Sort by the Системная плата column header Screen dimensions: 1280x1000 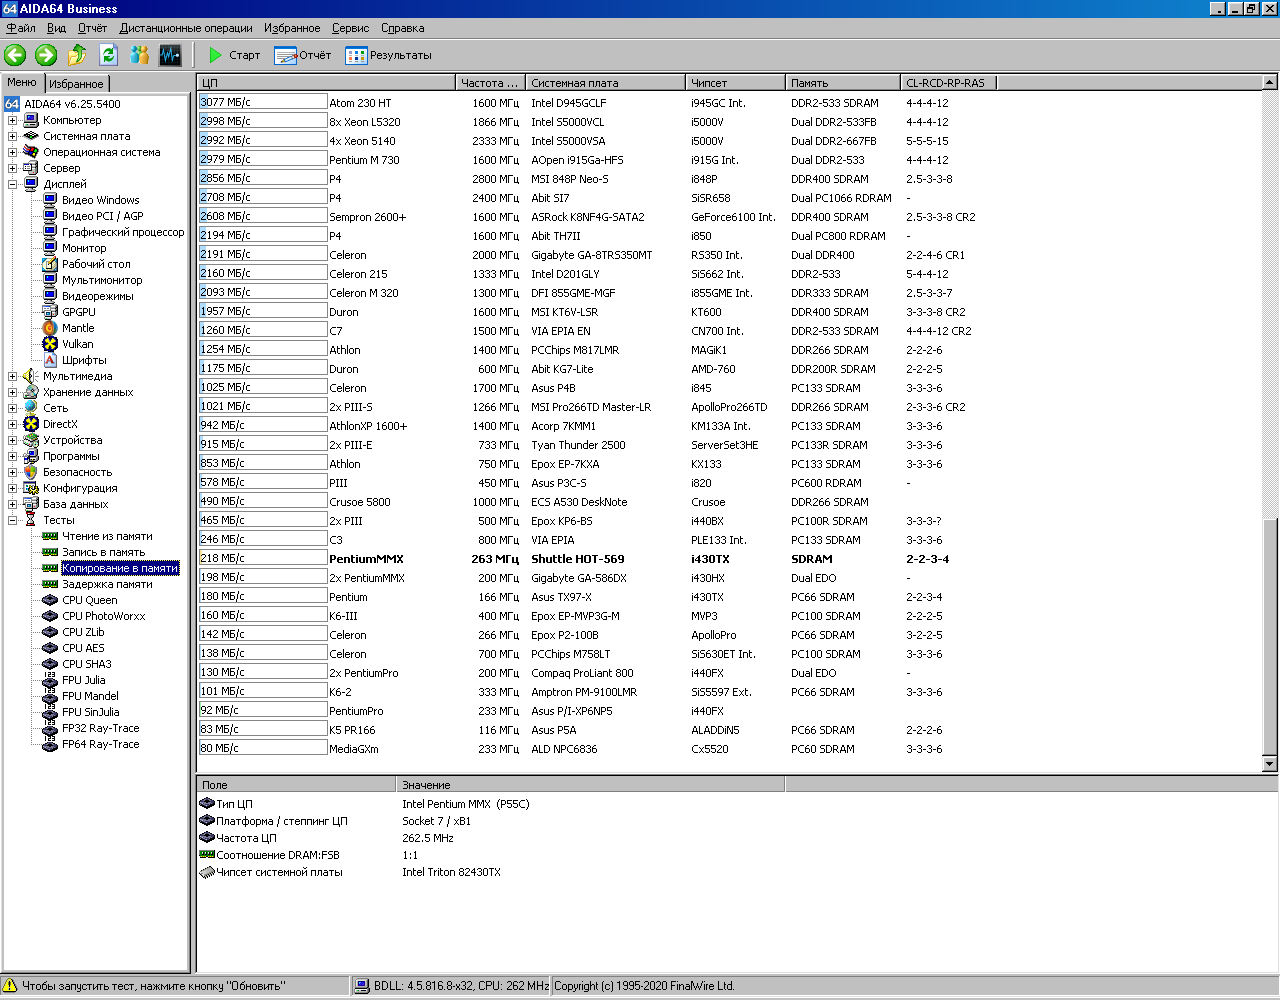click(x=606, y=83)
